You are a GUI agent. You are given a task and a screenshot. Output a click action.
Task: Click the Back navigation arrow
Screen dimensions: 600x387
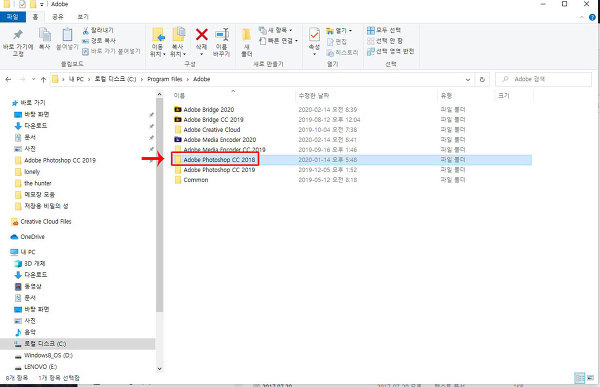8,79
